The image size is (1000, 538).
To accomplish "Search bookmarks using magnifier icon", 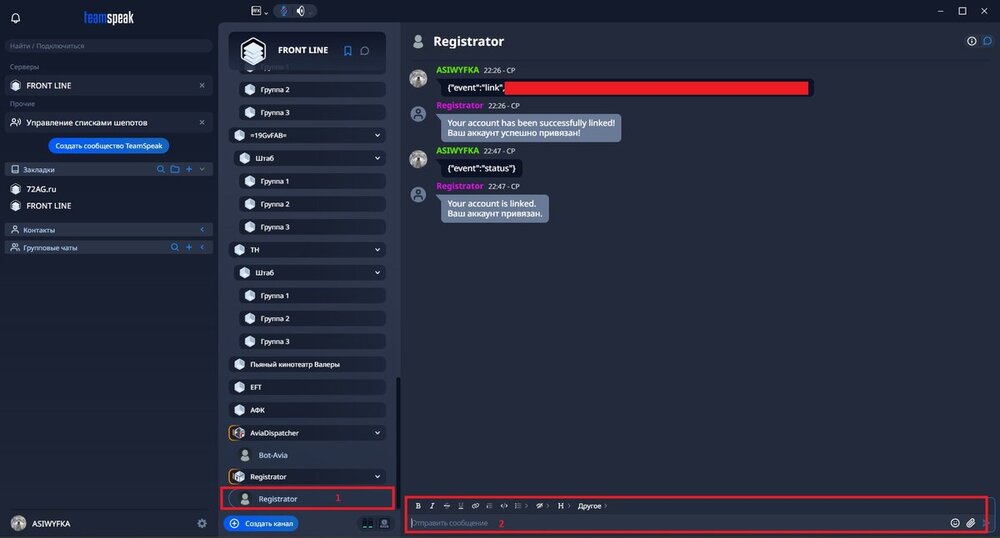I will 161,170.
